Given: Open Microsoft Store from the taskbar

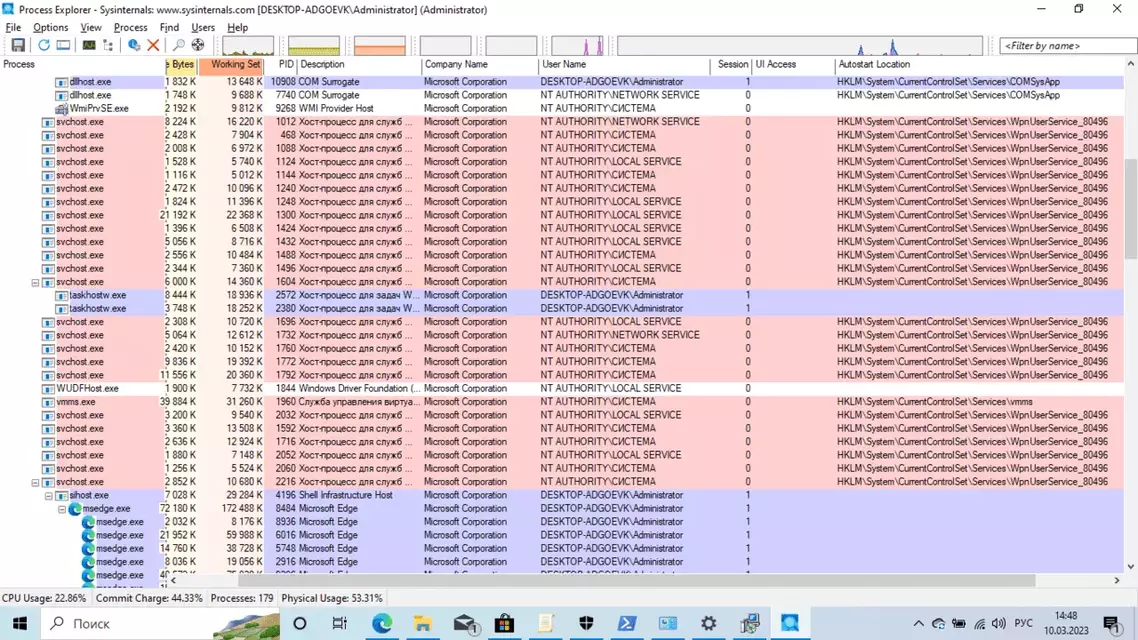Looking at the screenshot, I should pyautogui.click(x=504, y=623).
